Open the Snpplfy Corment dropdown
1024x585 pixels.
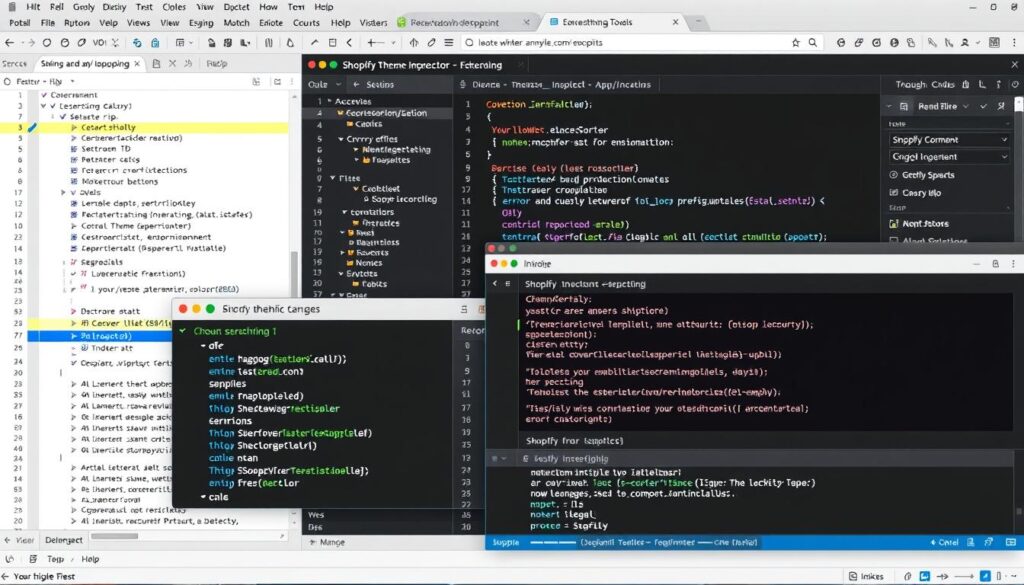click(950, 140)
